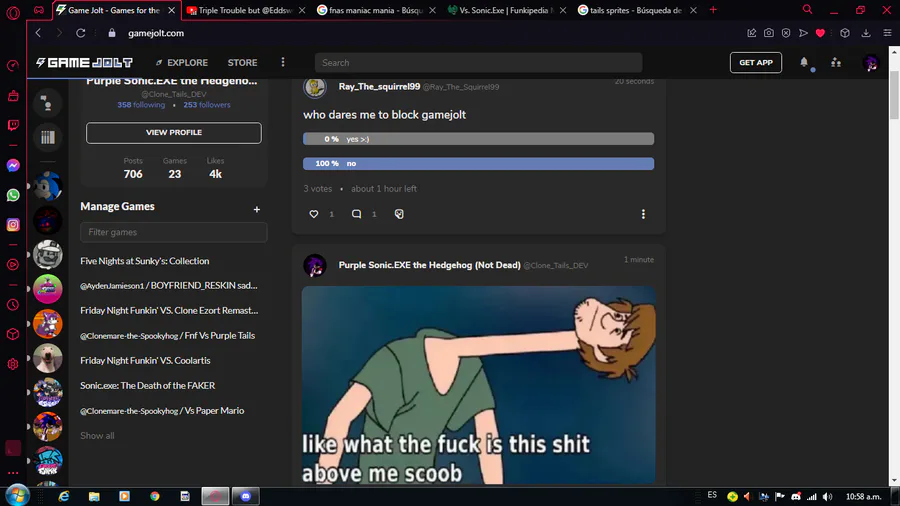
Task: Open Opera sidebar settings gear
Action: 13,364
